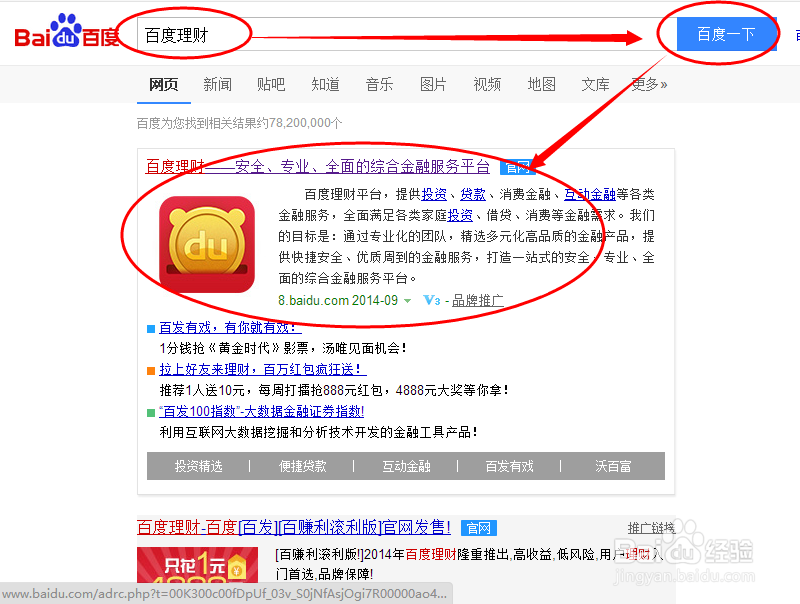Image resolution: width=800 pixels, height=604 pixels.
Task: Open the 拉上好友来理财 red packet link
Action: [263, 369]
